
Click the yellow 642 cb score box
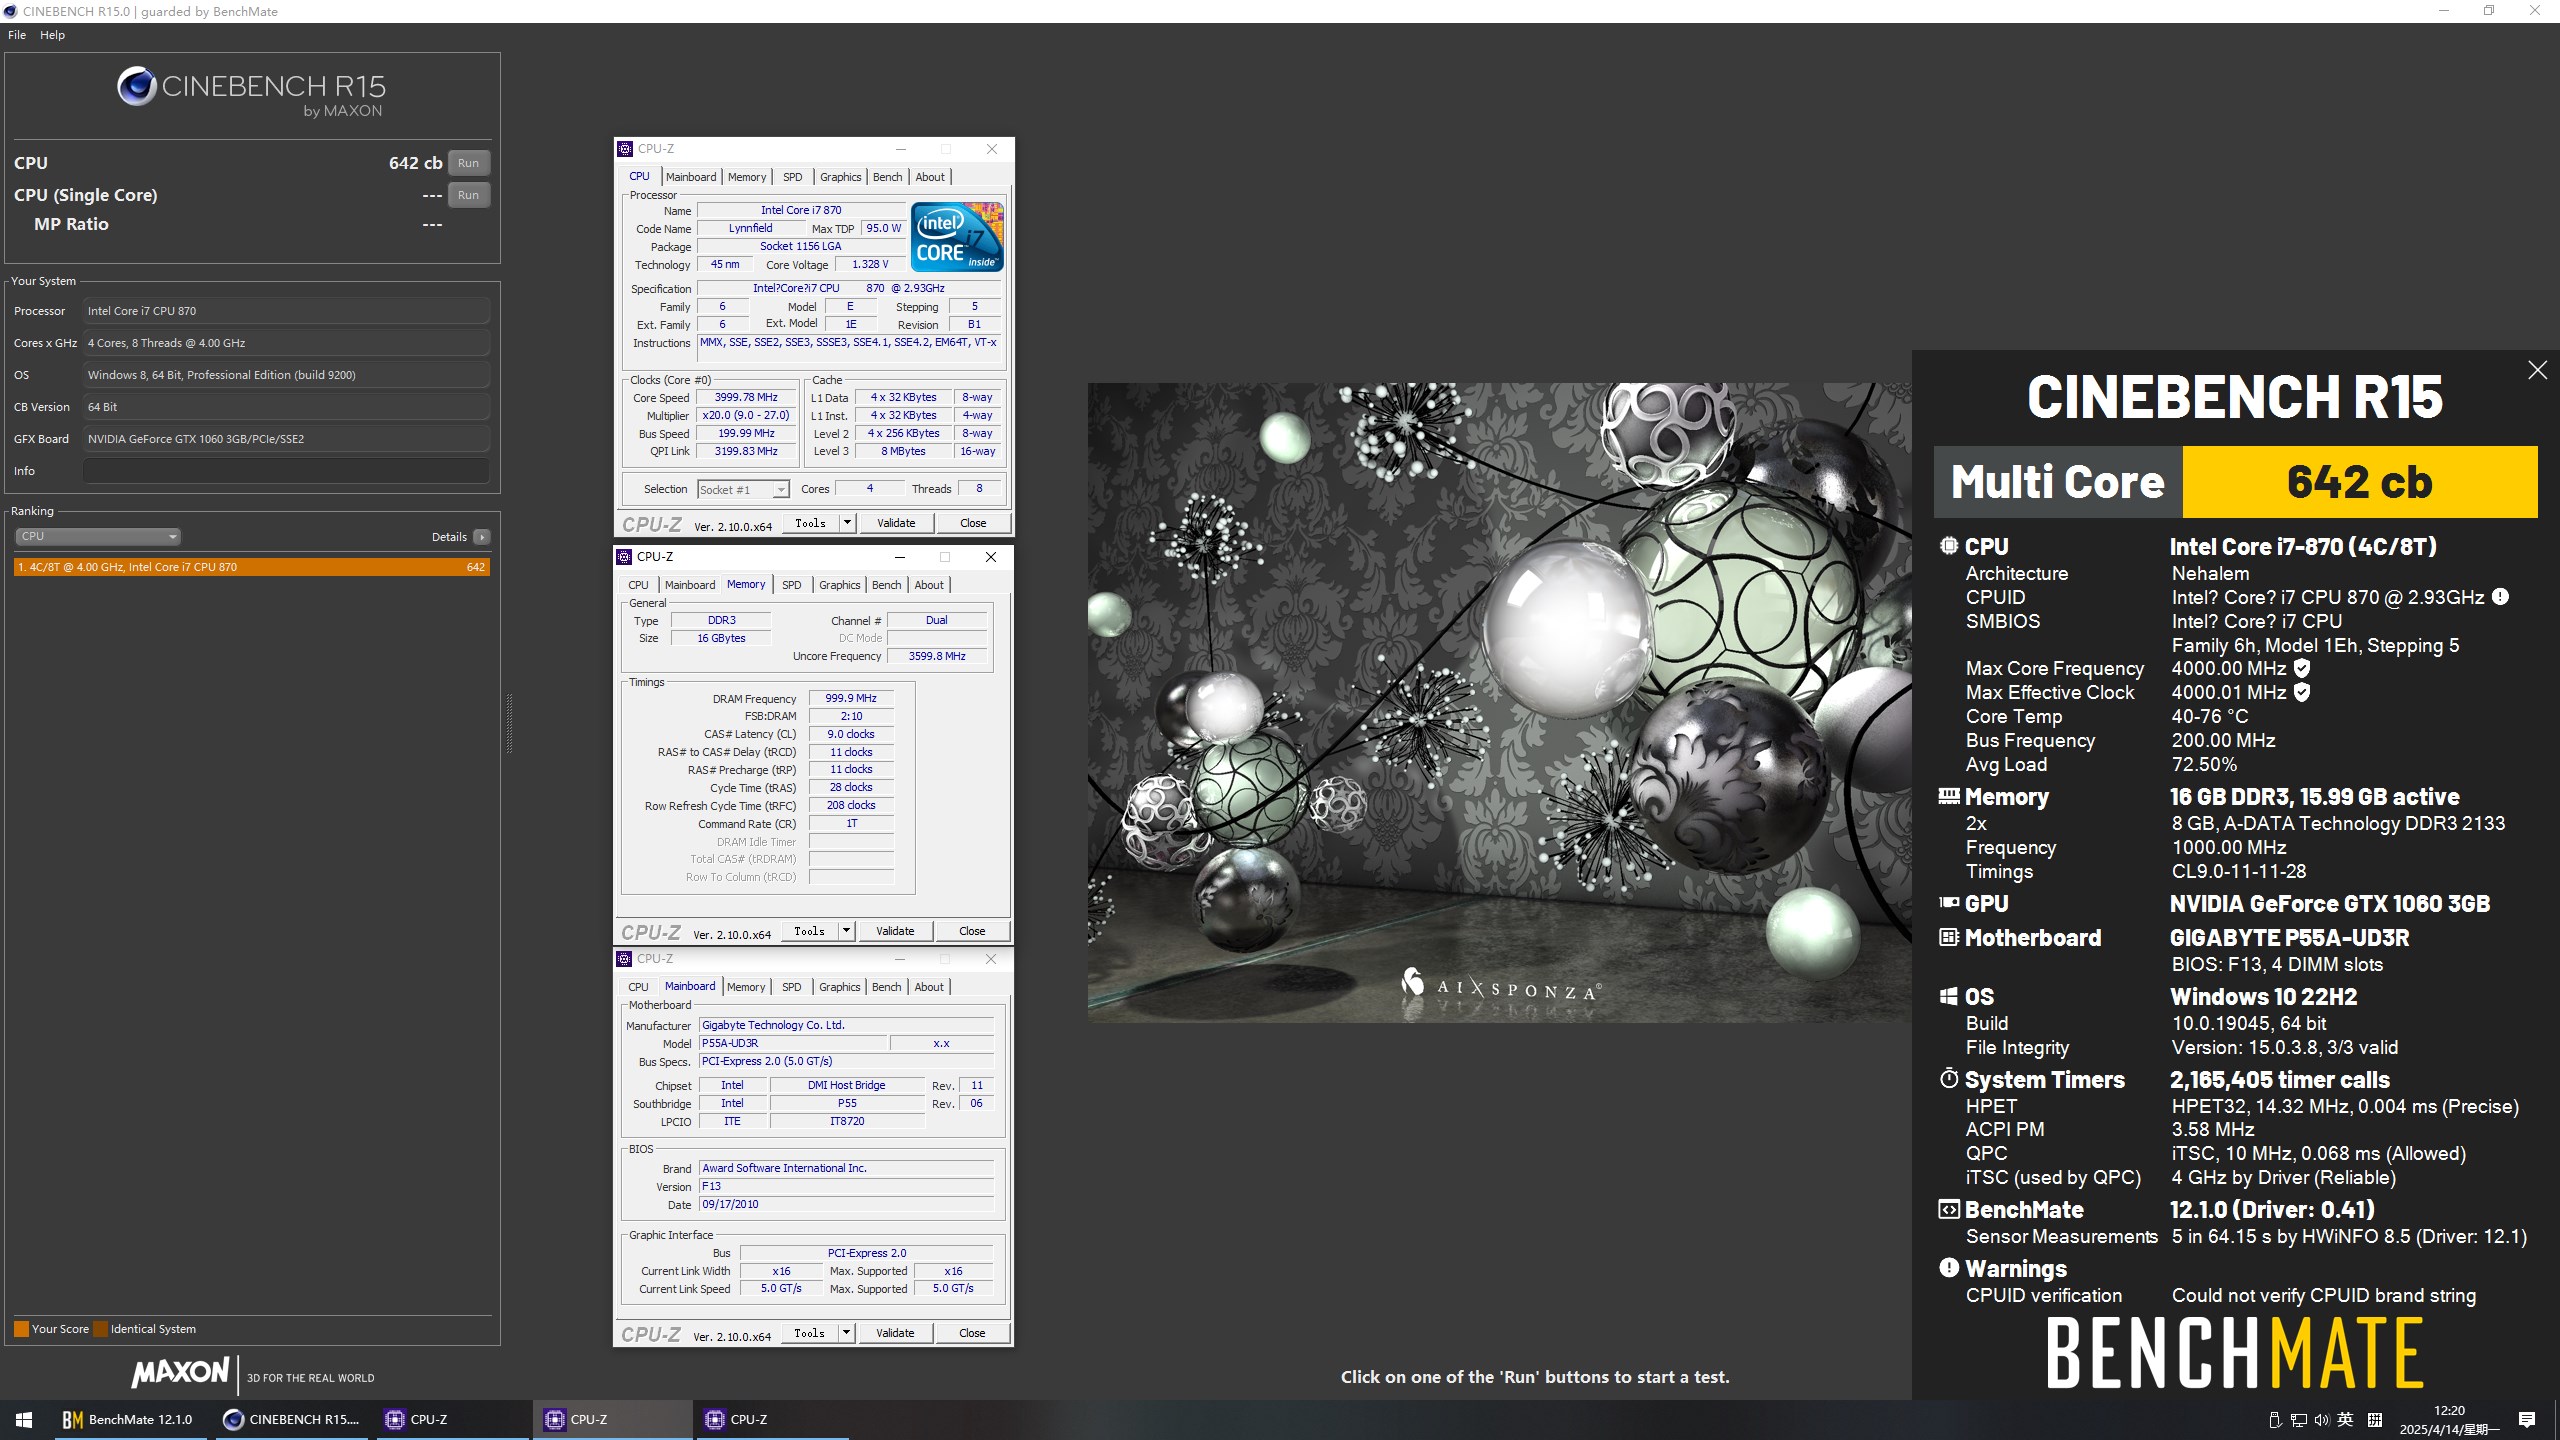pos(2359,482)
